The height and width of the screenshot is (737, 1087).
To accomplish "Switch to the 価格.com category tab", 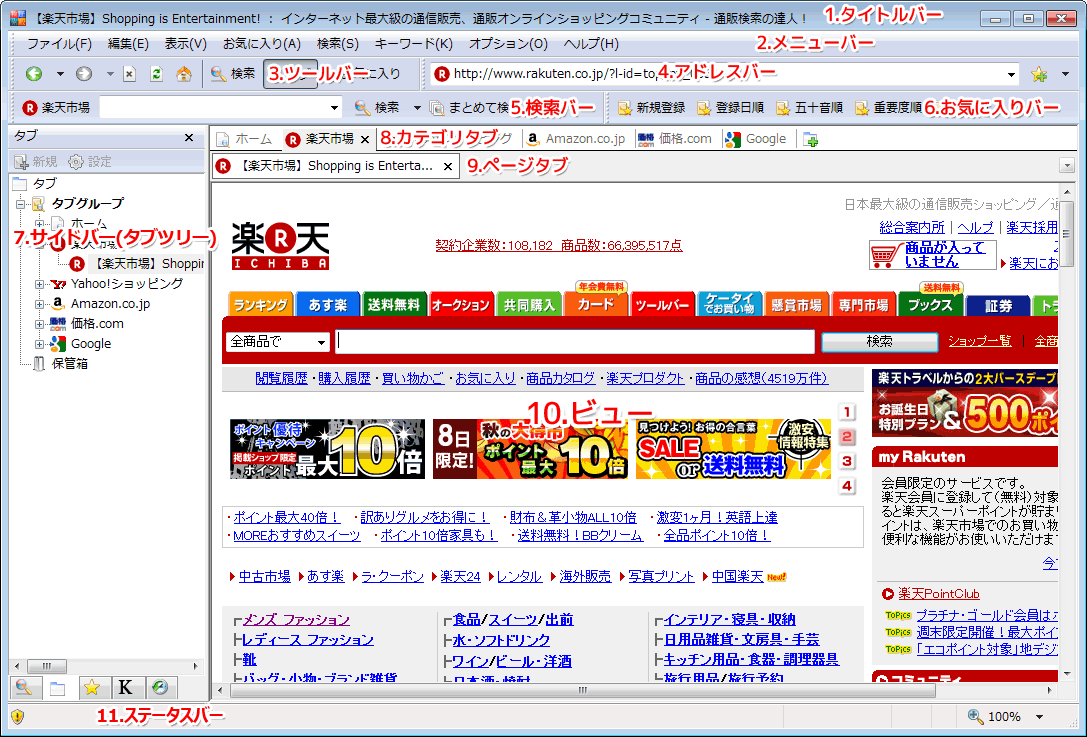I will click(x=675, y=139).
